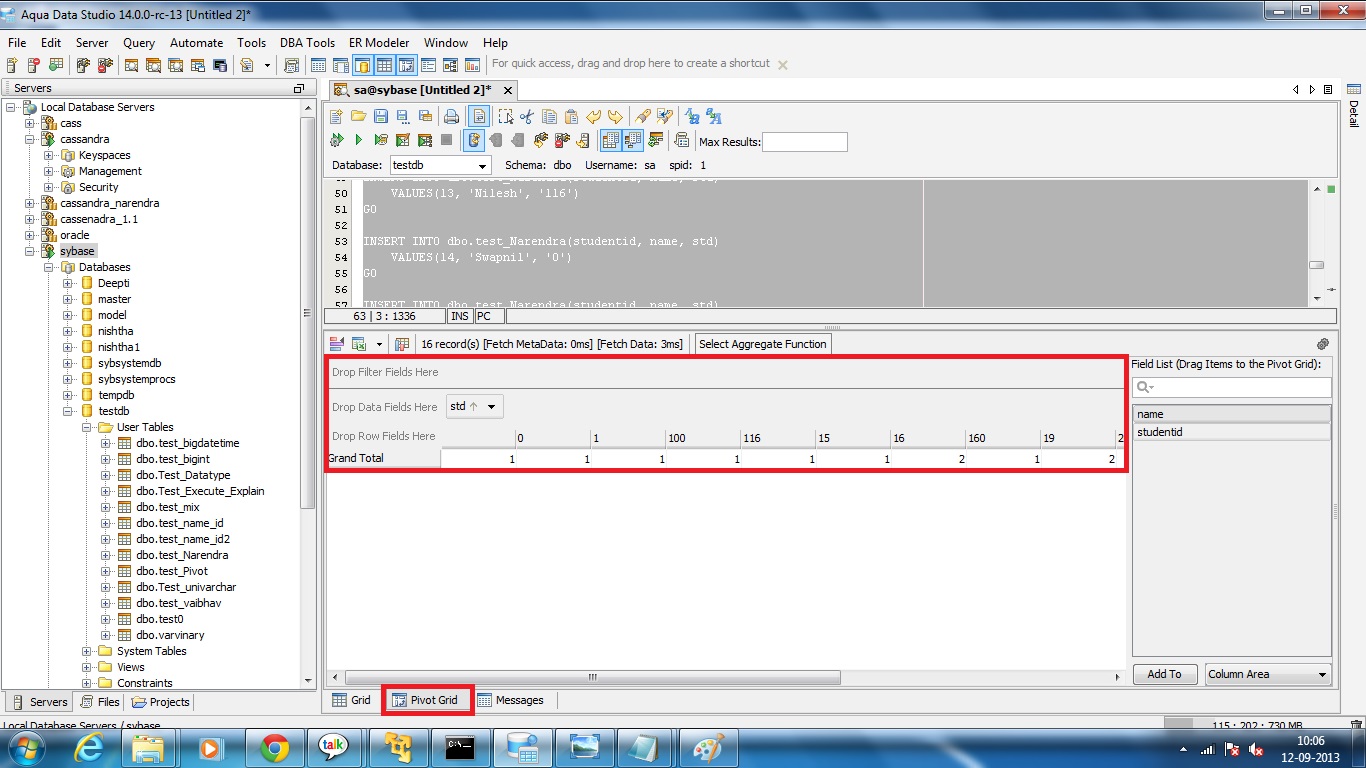Expand the cass server node
The width and height of the screenshot is (1366, 768).
click(x=30, y=123)
